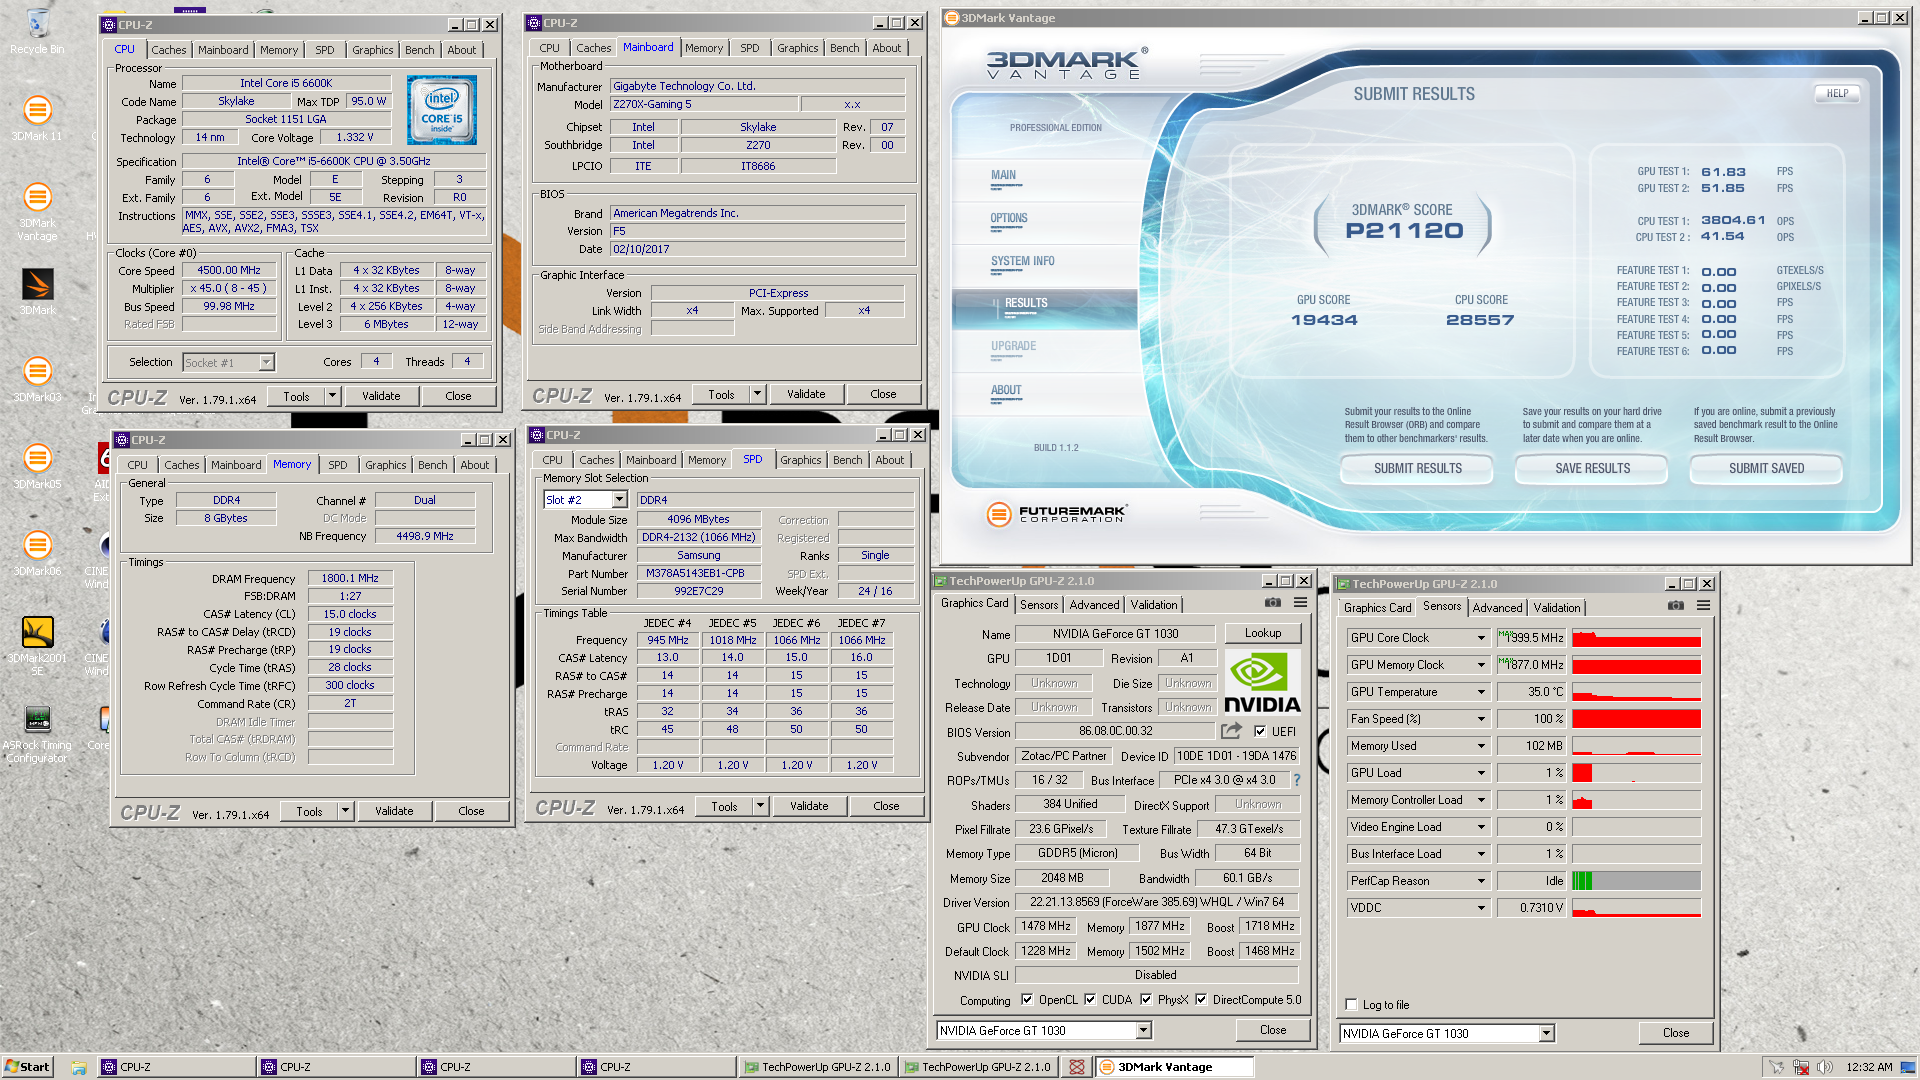Click camera icon in GPU-Z Sensors window
Image resolution: width=1920 pixels, height=1080 pixels.
pyautogui.click(x=1676, y=606)
